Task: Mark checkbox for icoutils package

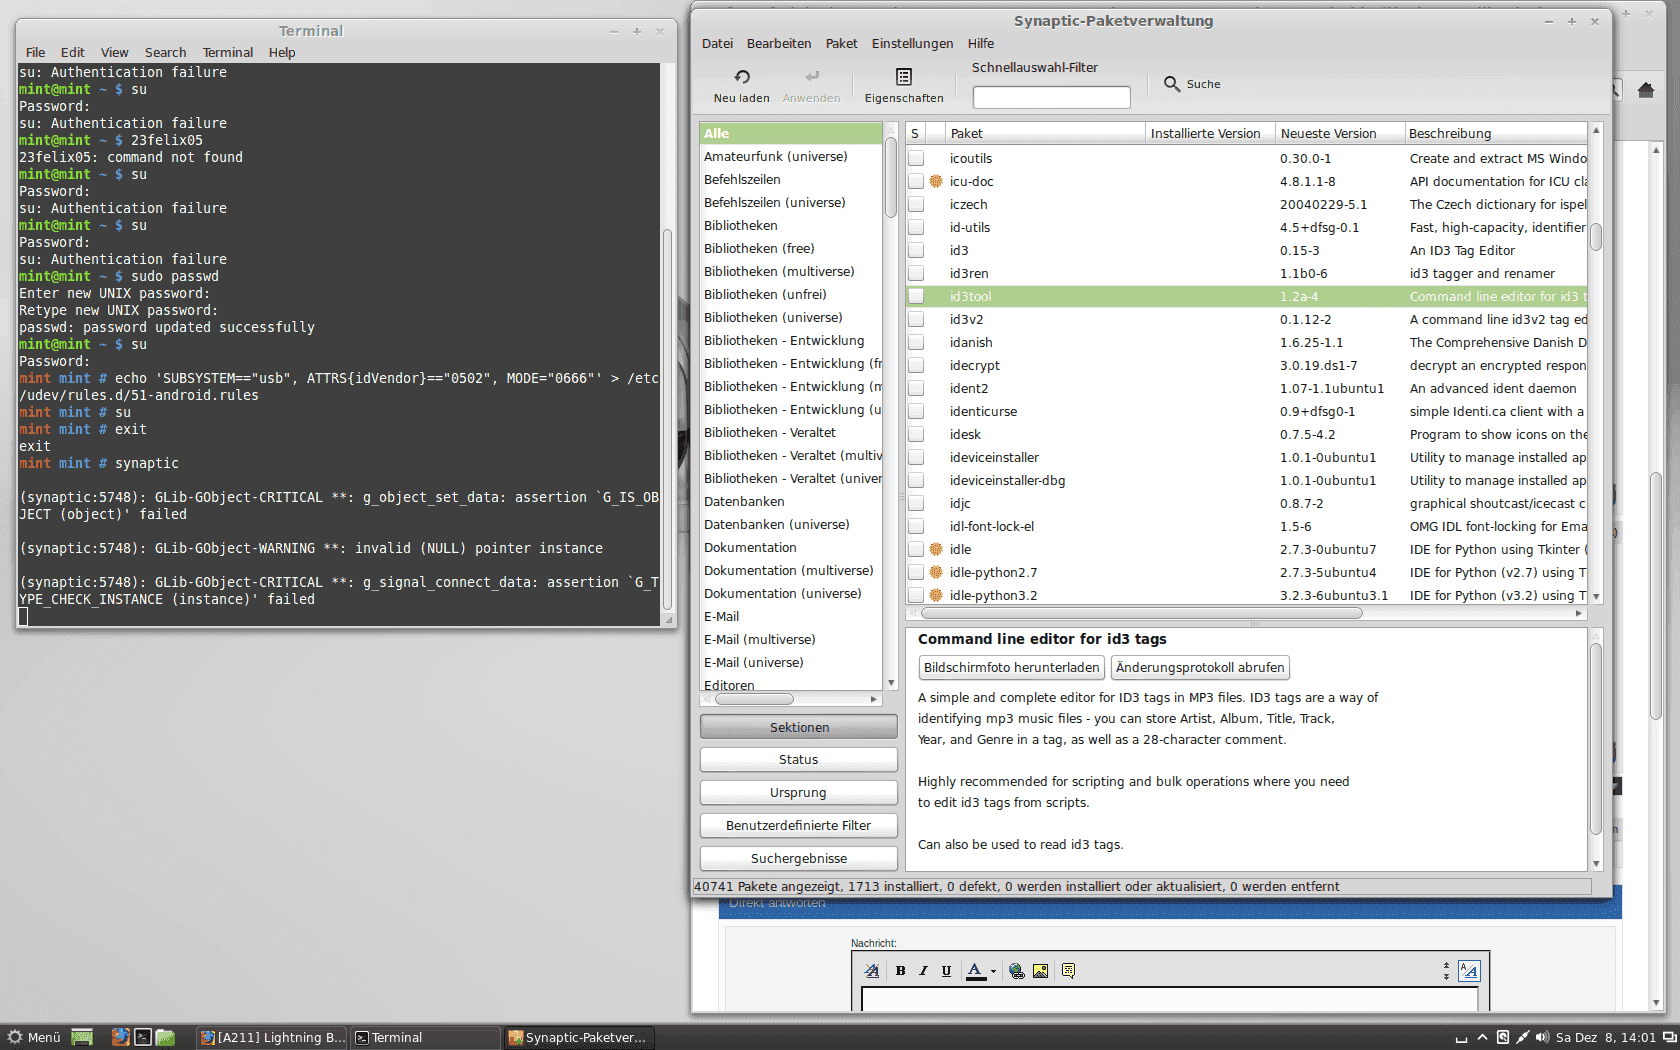Action: 916,158
